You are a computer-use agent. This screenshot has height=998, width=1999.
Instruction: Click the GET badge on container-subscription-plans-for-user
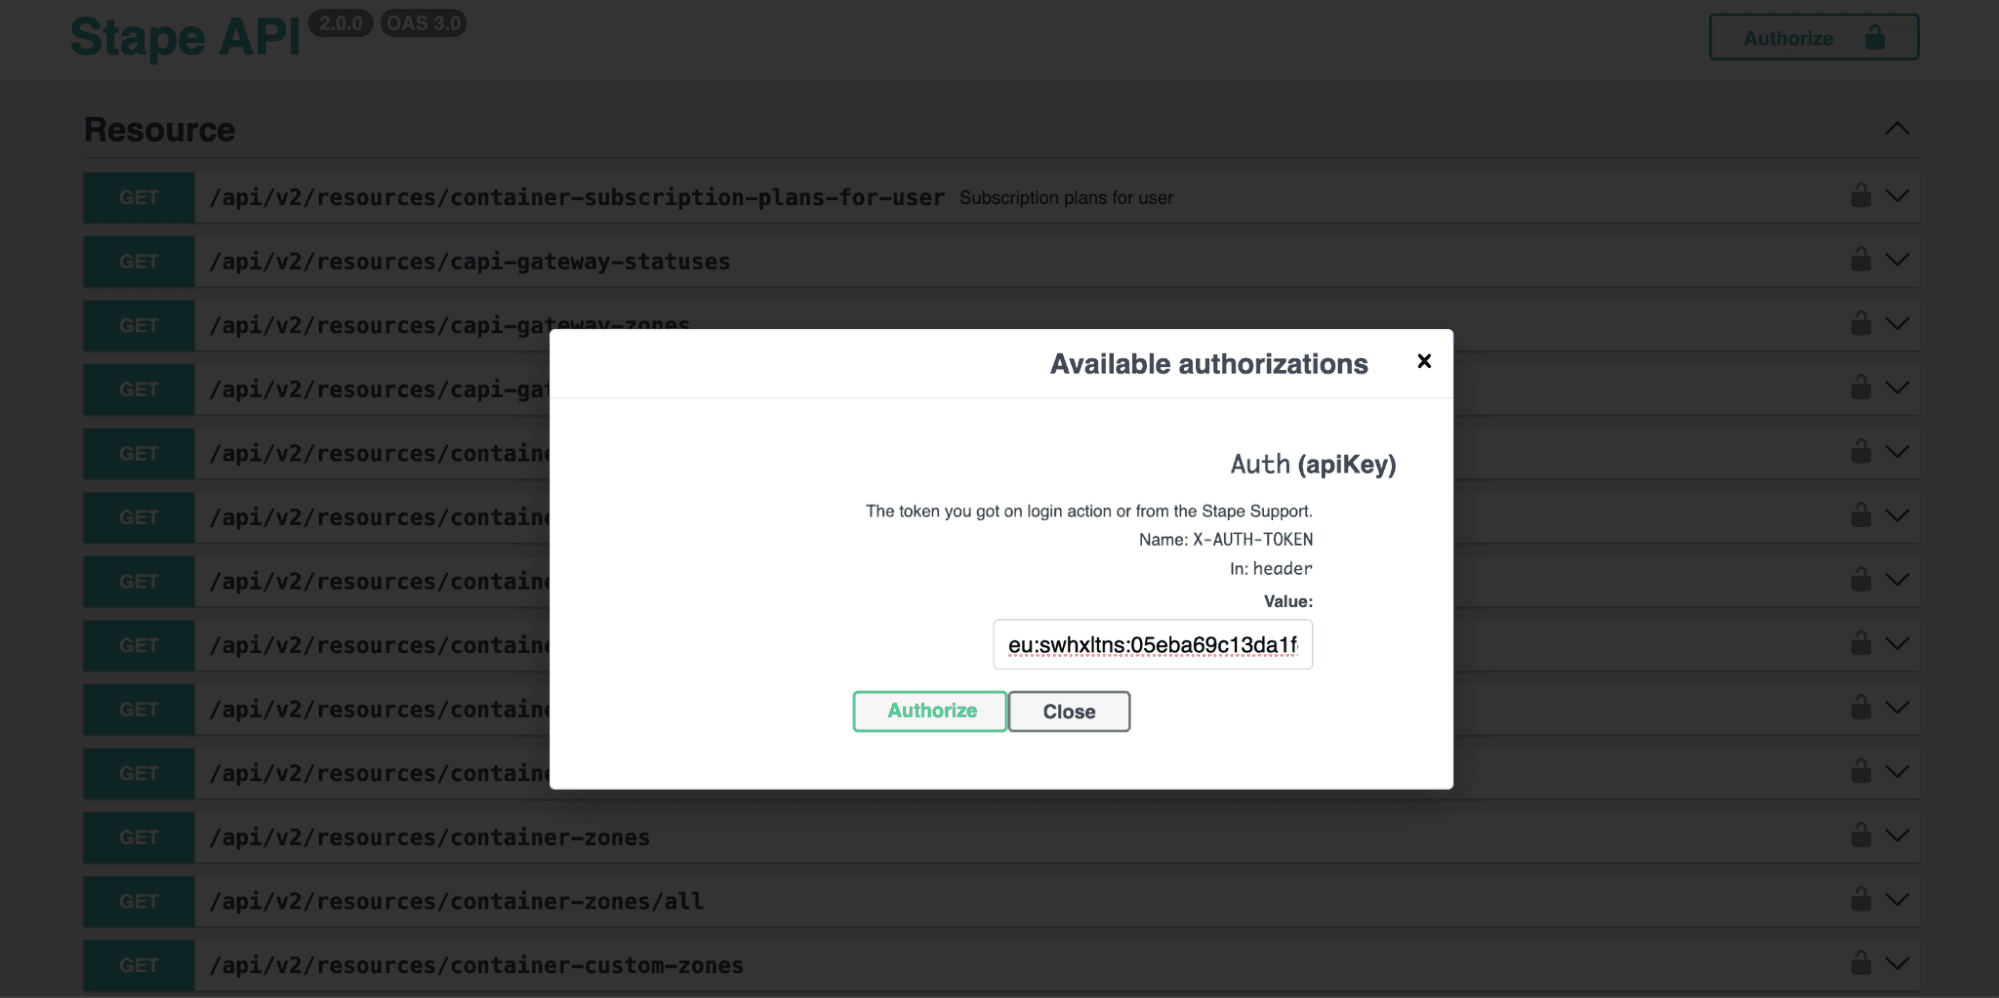[138, 196]
